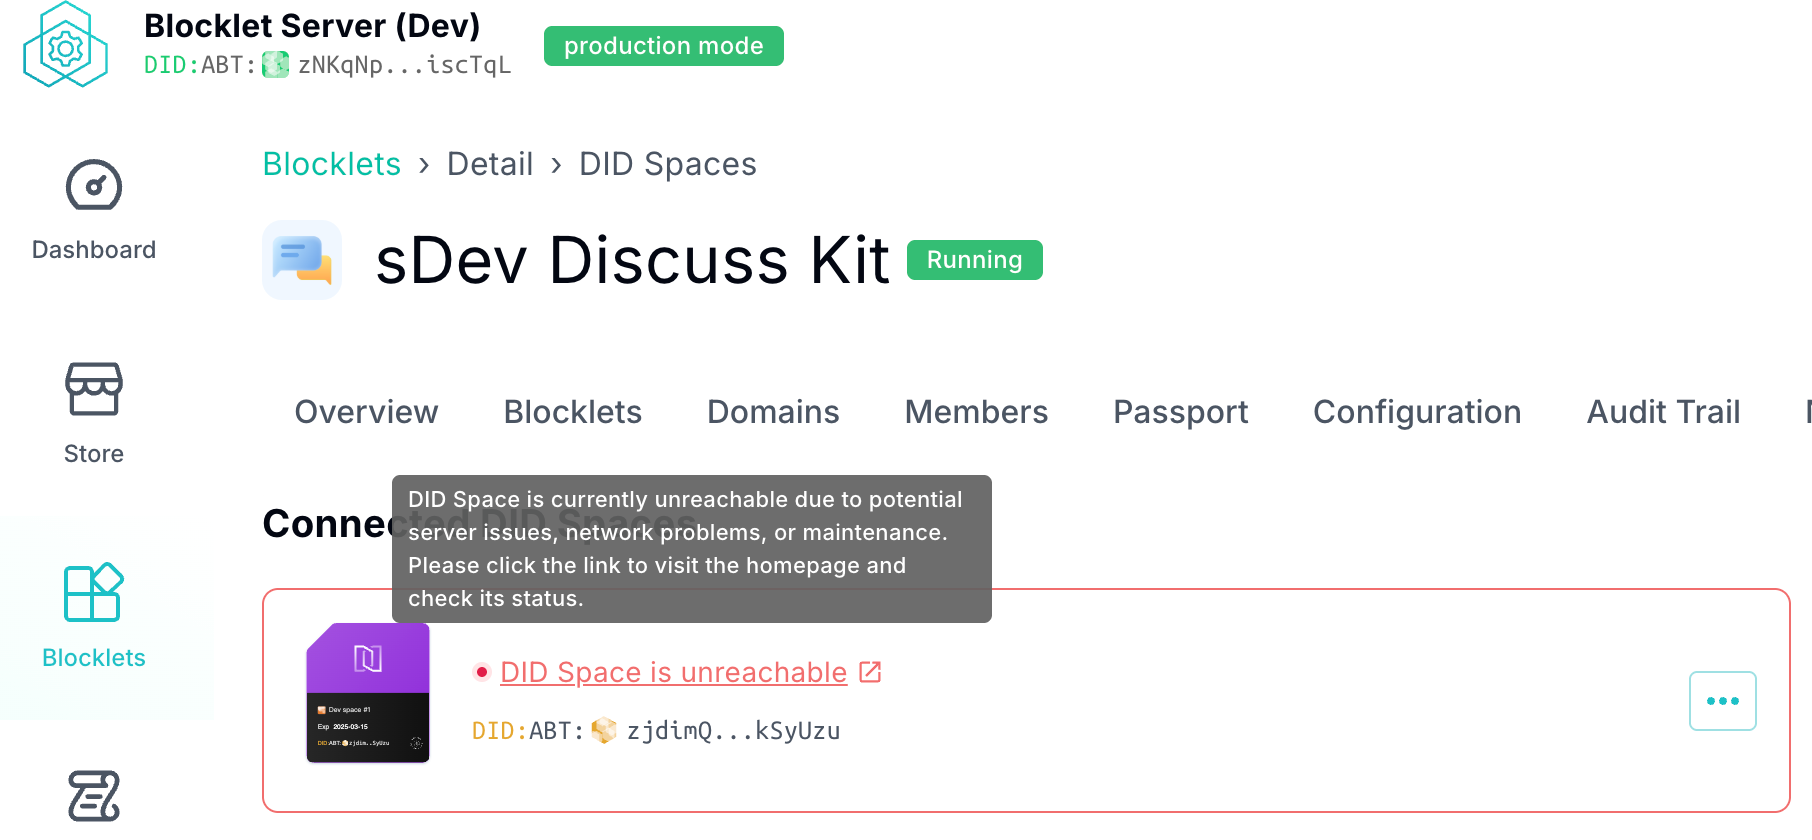1812x840 pixels.
Task: Click the production mode badge
Action: pos(663,46)
